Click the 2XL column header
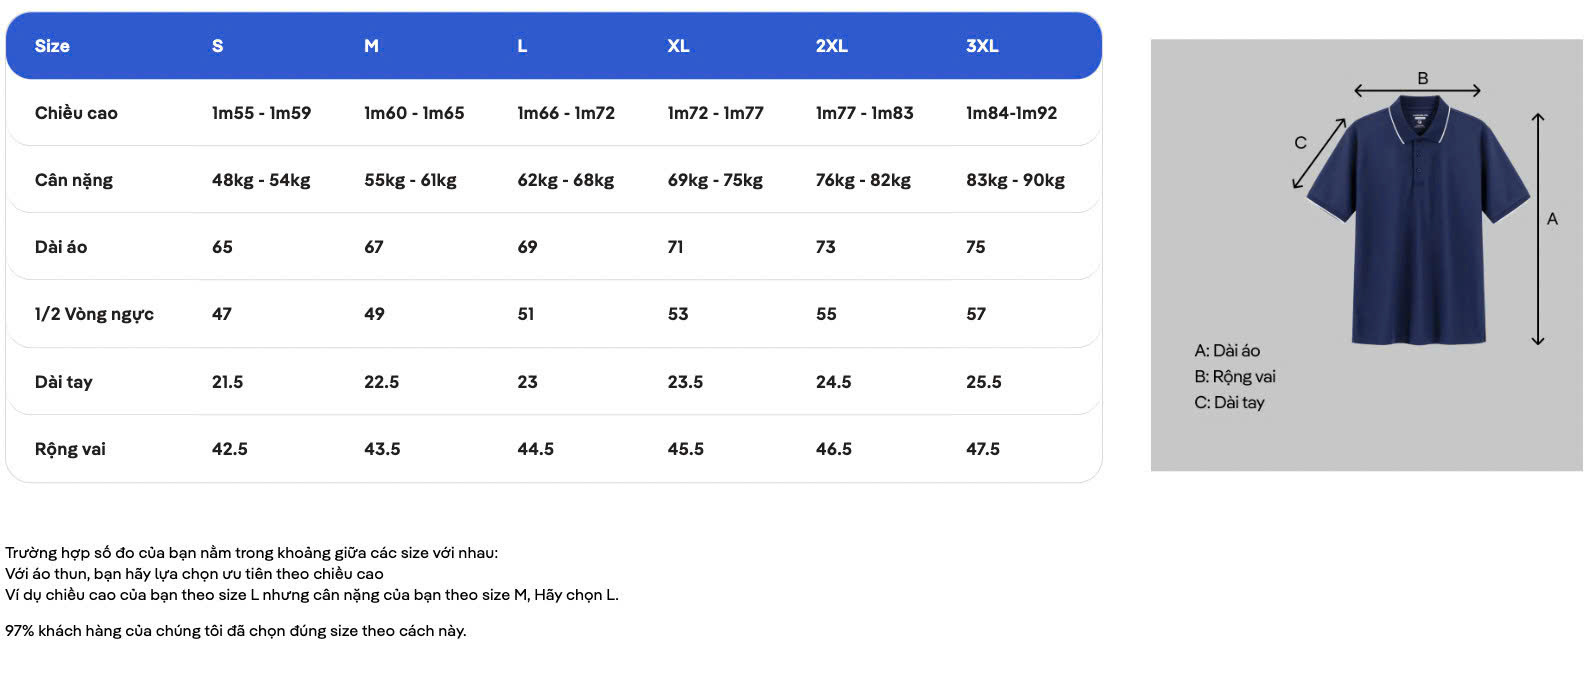This screenshot has width=1592, height=680. coord(831,46)
